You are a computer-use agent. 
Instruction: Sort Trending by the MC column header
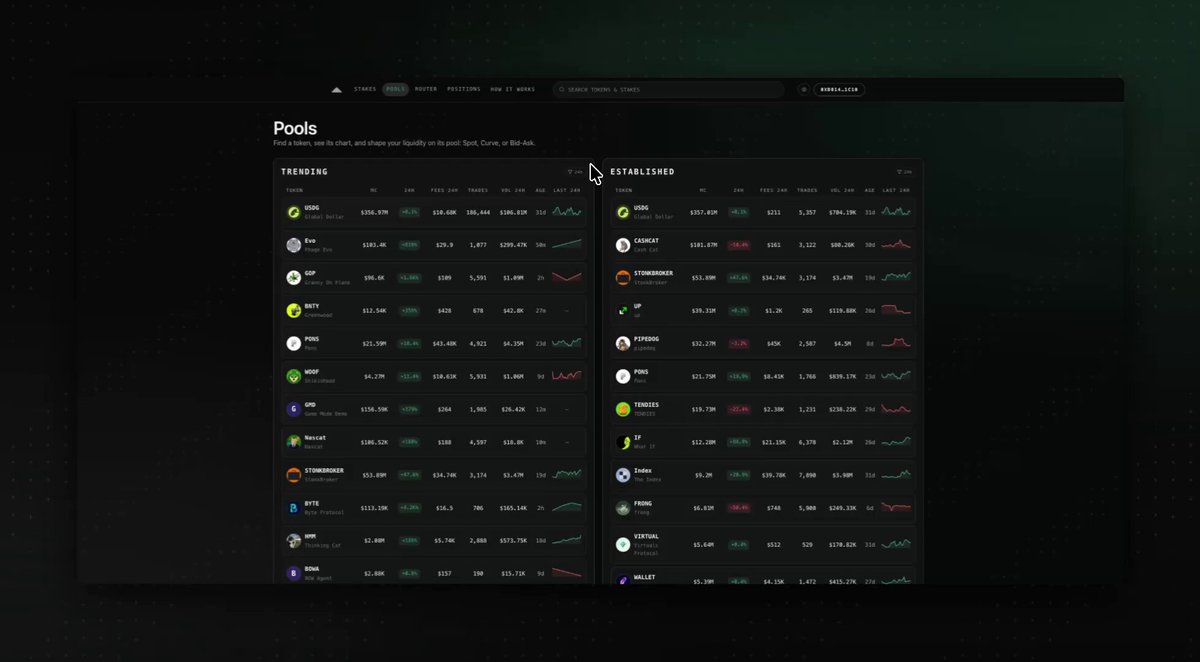pyautogui.click(x=373, y=190)
